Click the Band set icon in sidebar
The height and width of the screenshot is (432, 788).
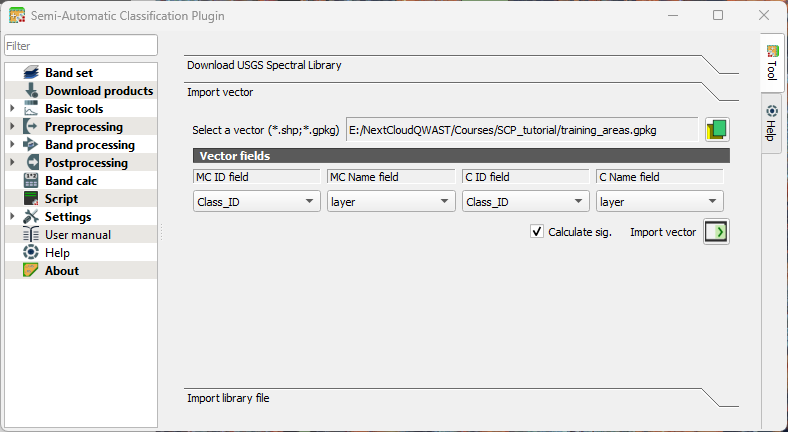tap(30, 73)
